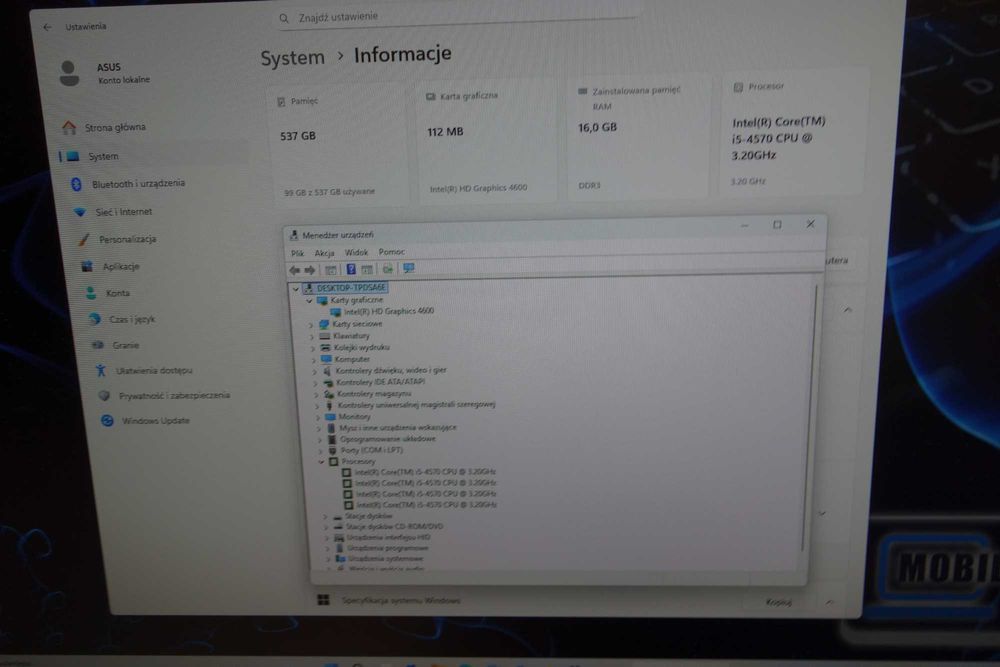Click the ASUS account avatar
1000x667 pixels.
tap(70, 73)
